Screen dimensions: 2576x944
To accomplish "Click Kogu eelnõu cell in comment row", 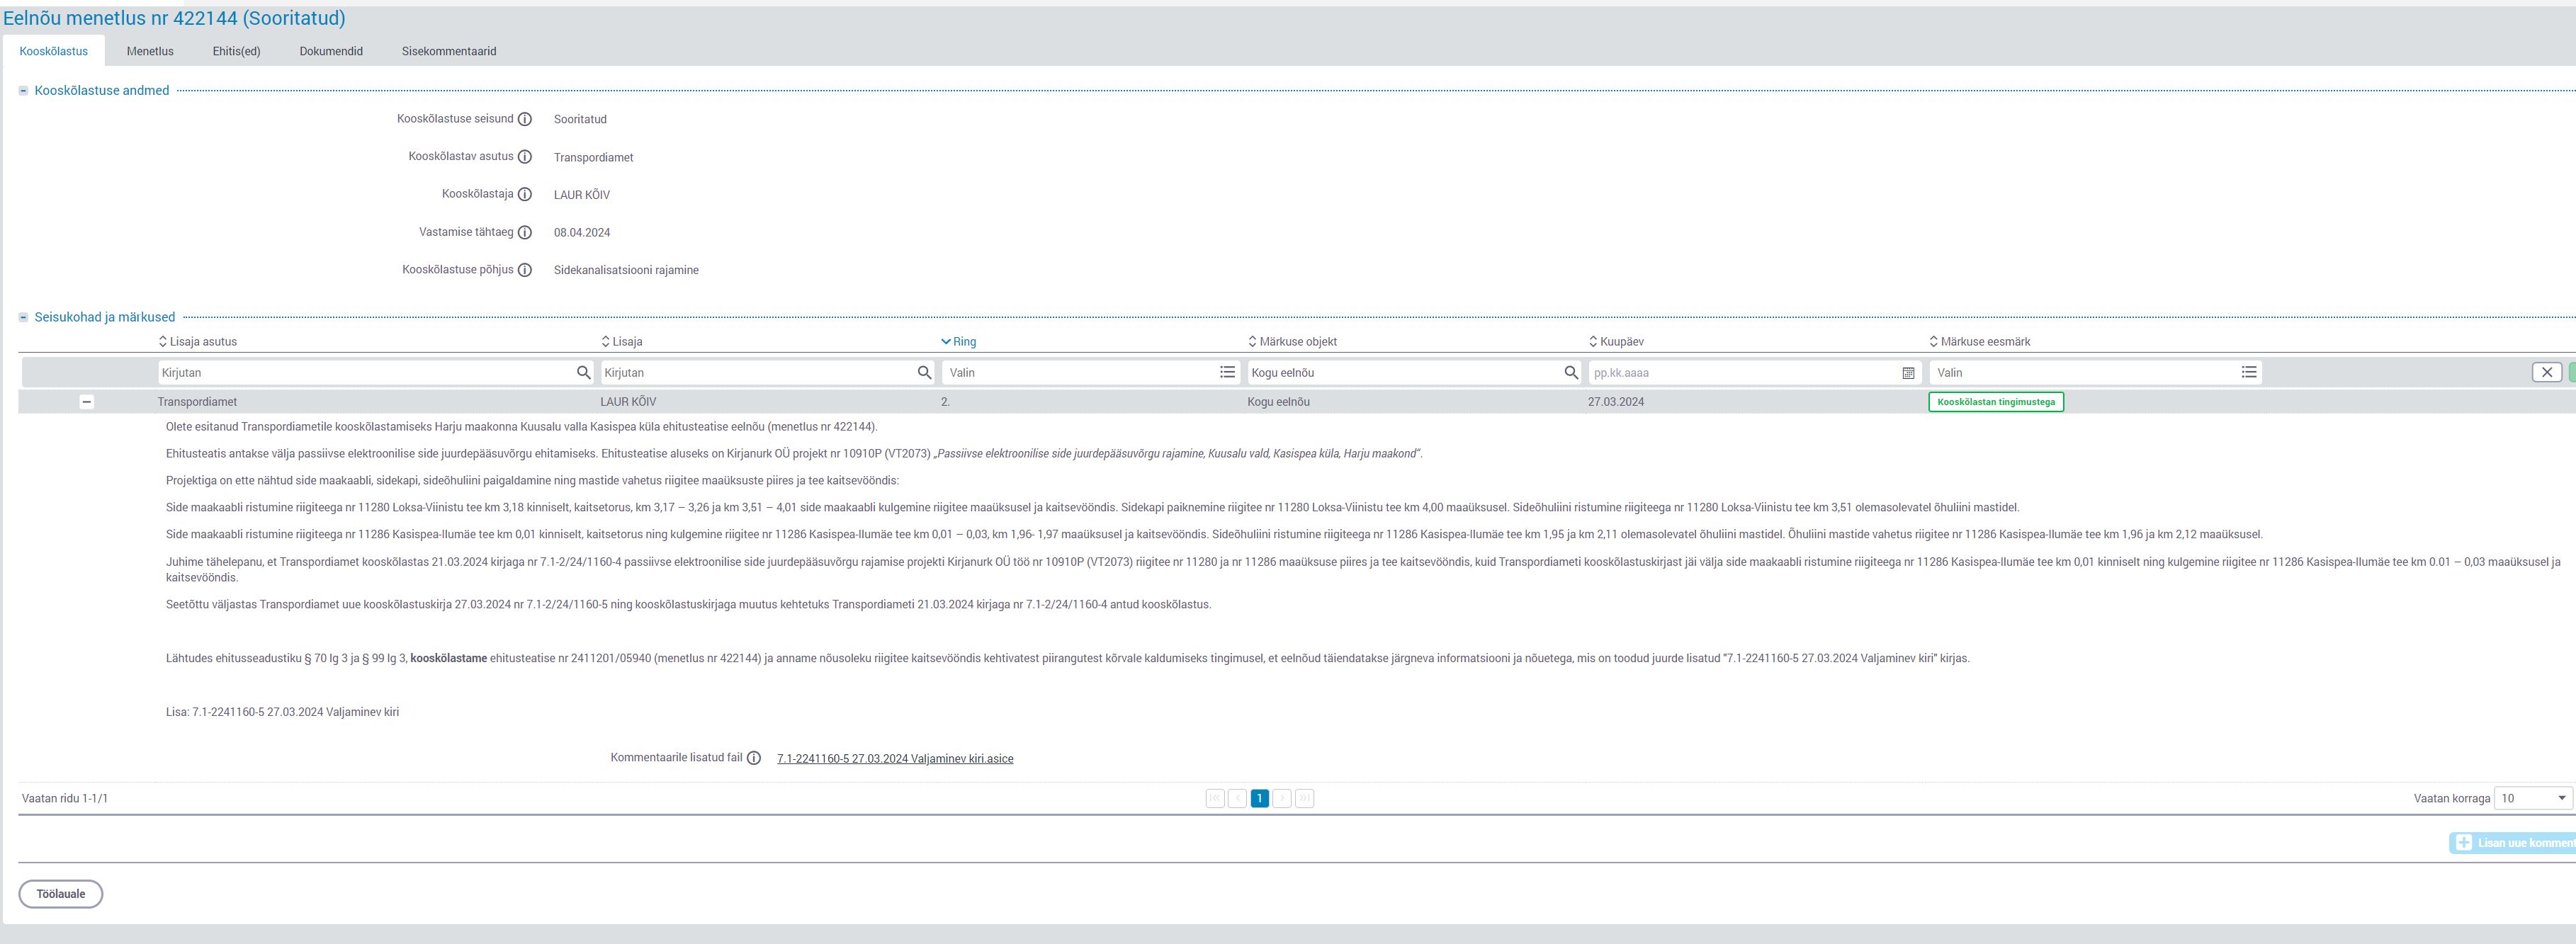I will tap(1278, 402).
